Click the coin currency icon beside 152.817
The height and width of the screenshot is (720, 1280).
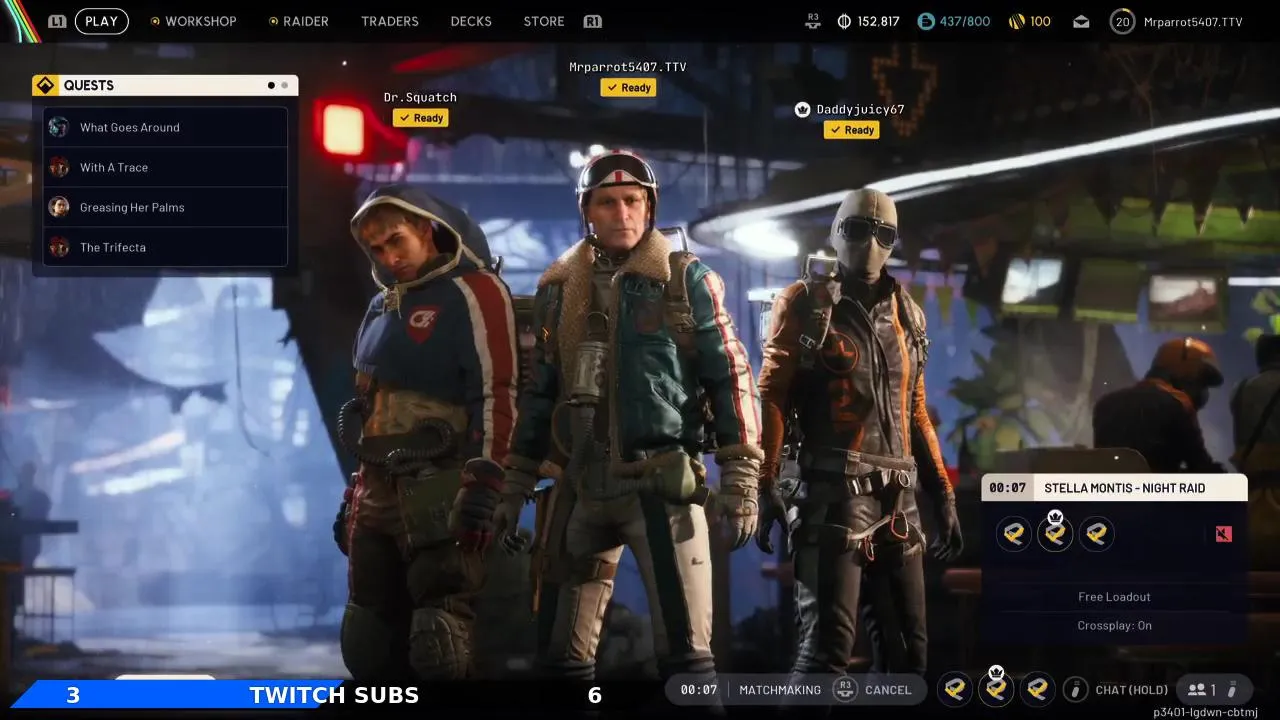tap(844, 21)
